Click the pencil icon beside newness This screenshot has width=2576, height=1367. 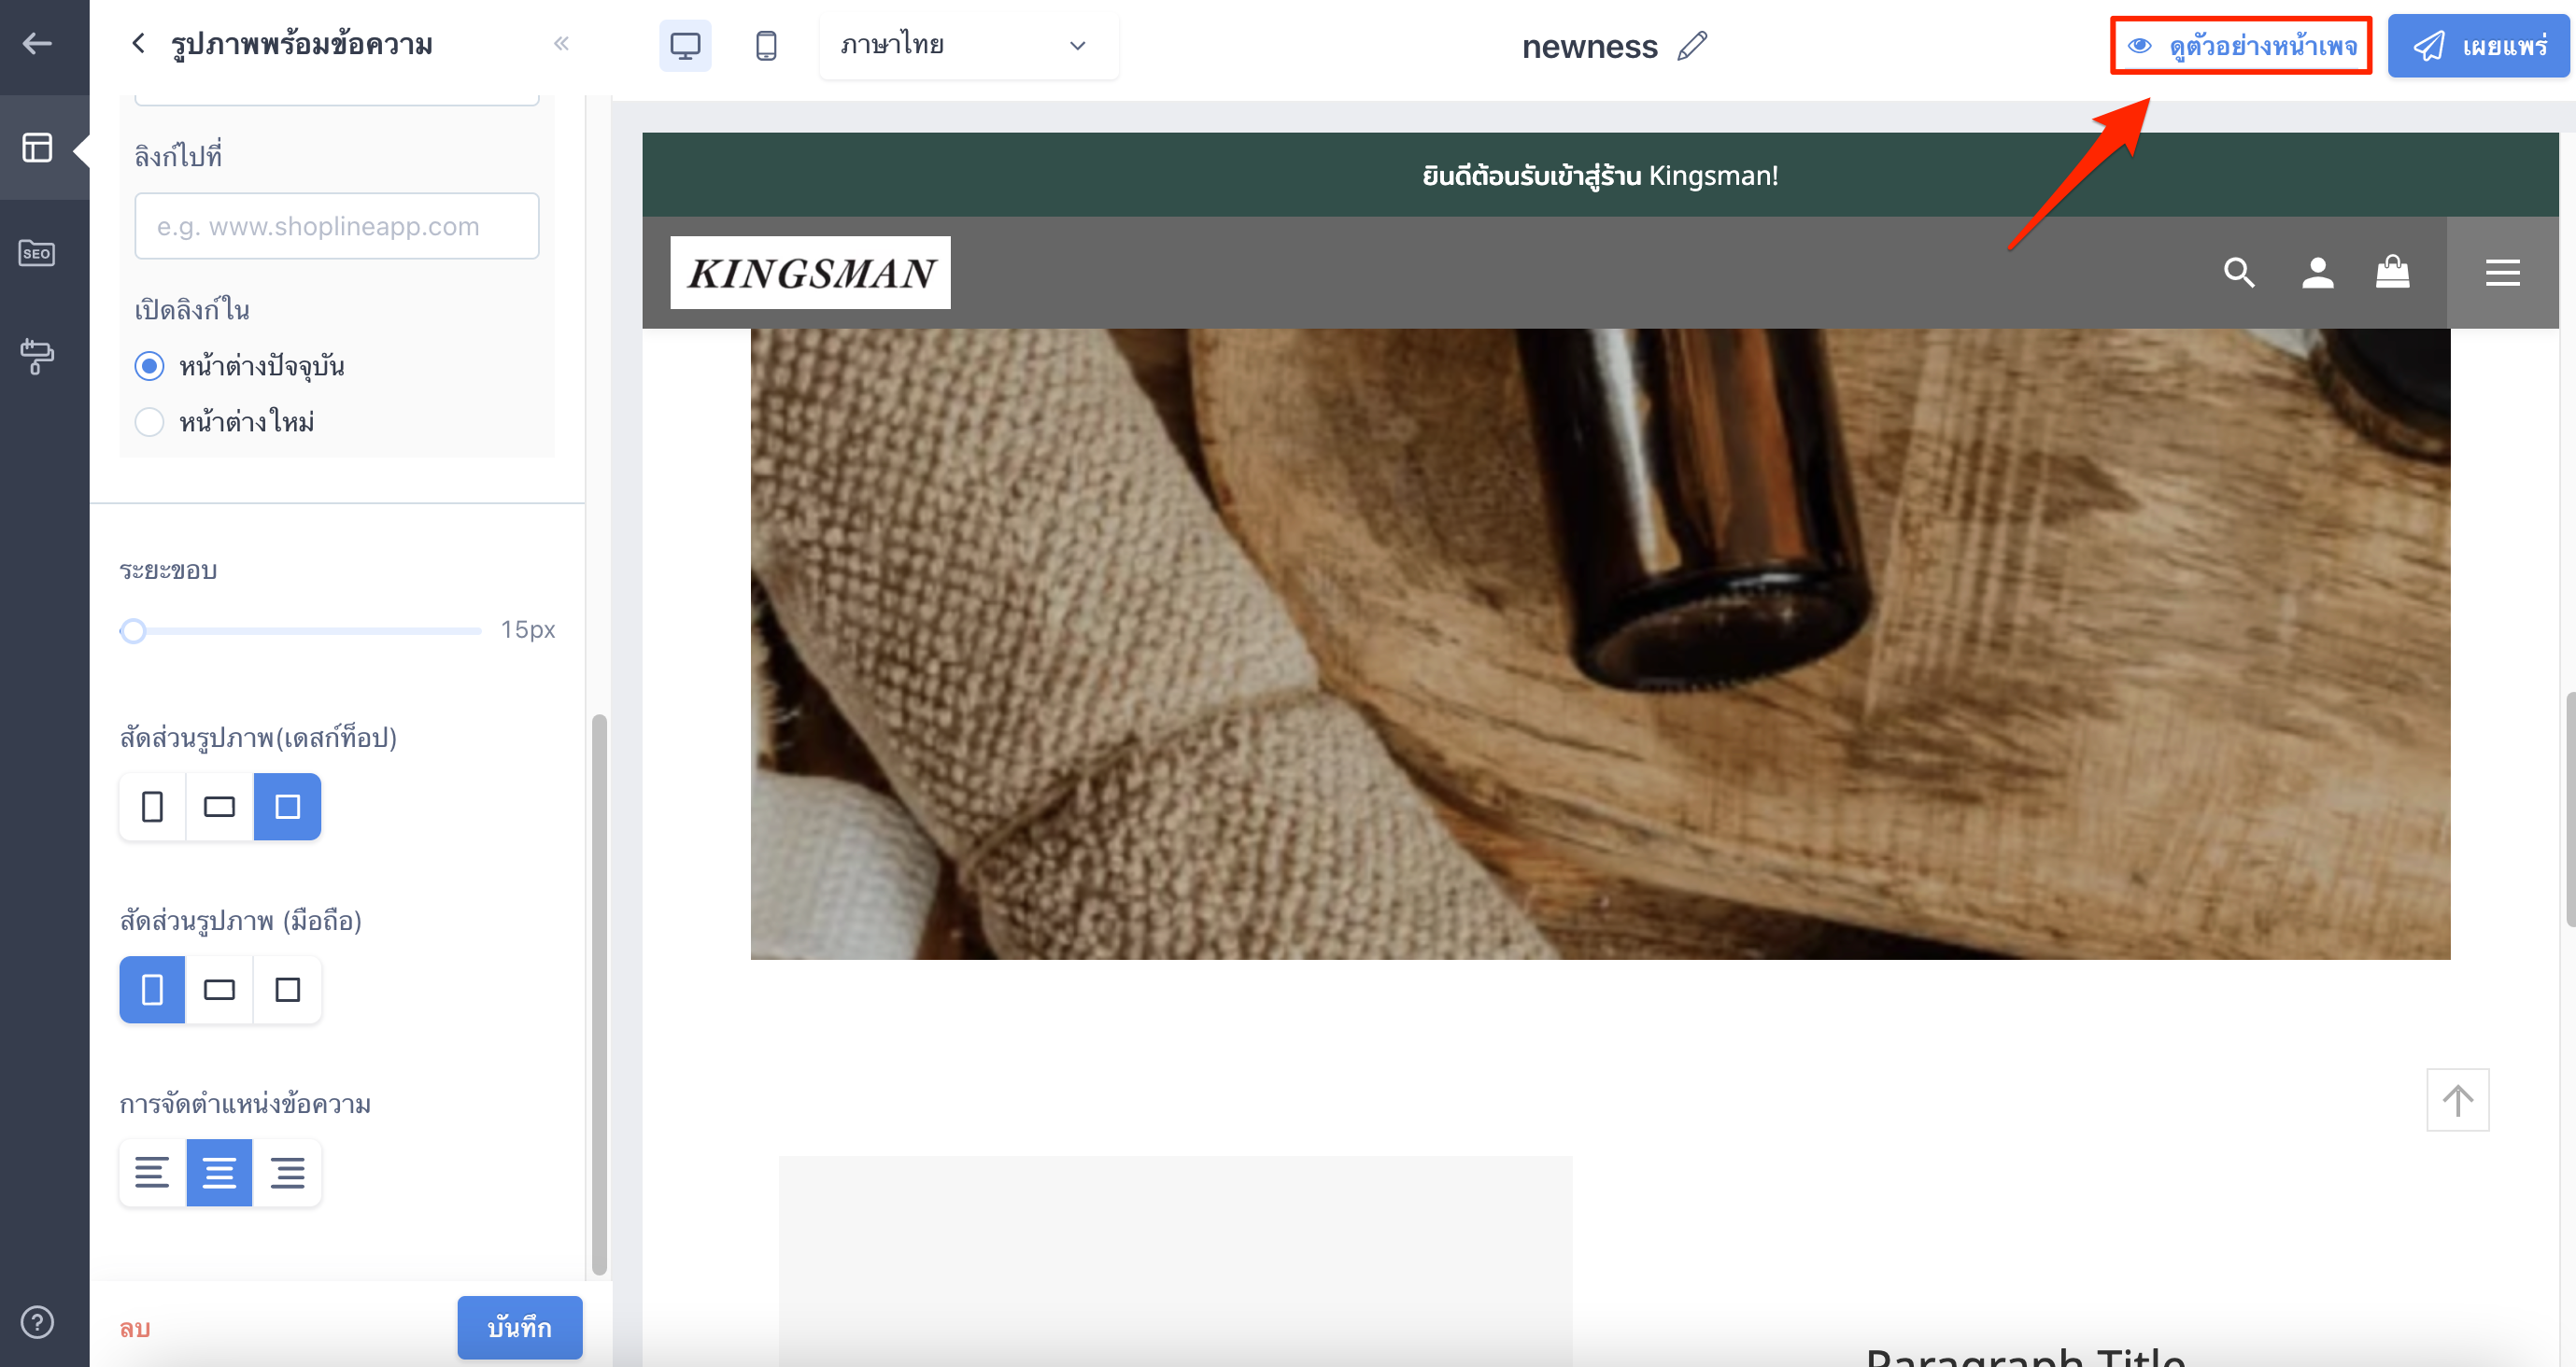[x=1692, y=46]
